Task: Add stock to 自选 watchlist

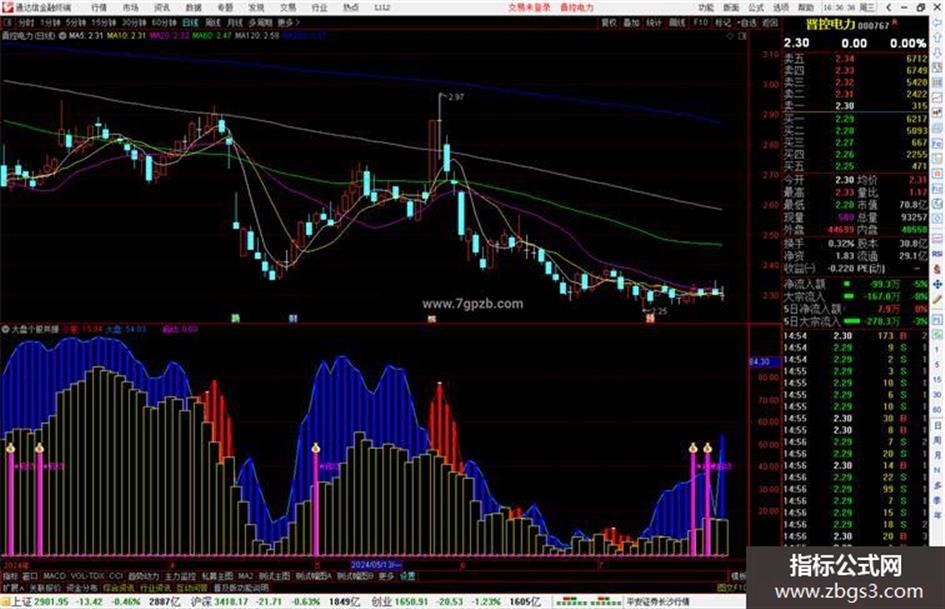Action: tap(747, 22)
